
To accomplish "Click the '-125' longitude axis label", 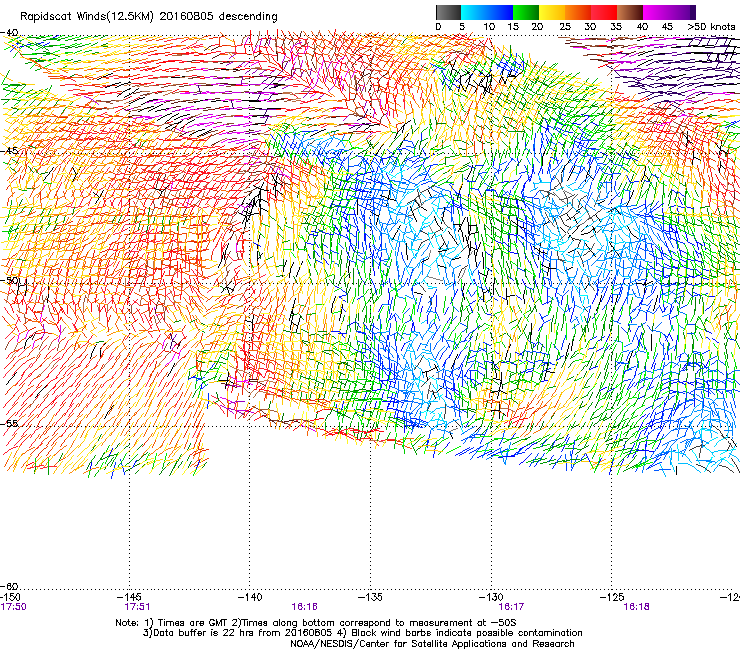I will (612, 598).
